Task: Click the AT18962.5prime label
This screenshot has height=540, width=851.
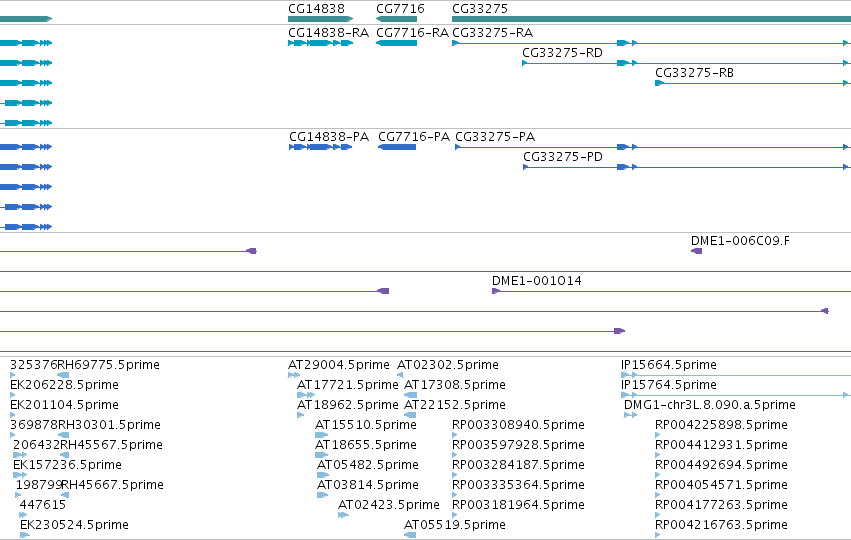Action: (x=347, y=405)
